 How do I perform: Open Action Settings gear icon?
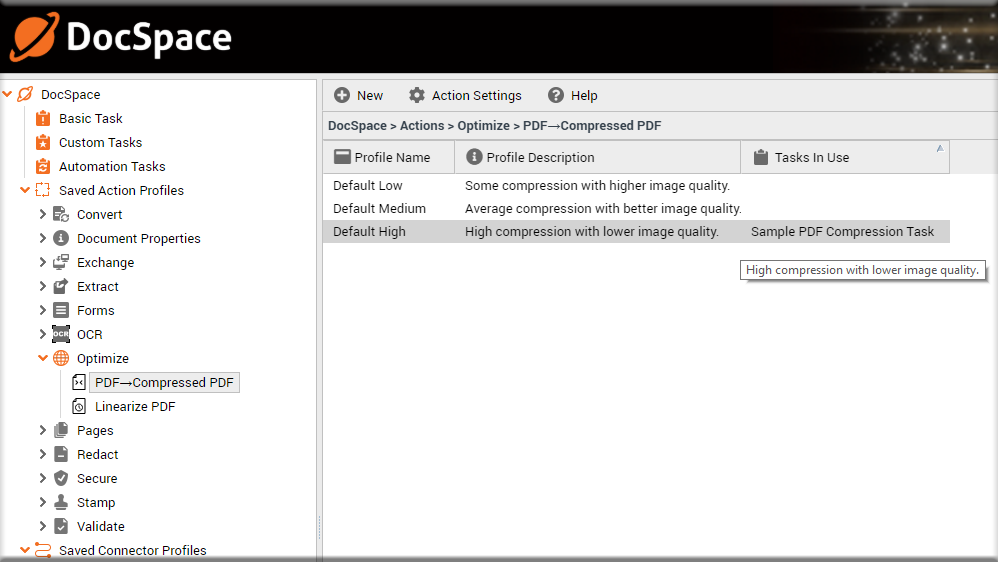pos(417,95)
